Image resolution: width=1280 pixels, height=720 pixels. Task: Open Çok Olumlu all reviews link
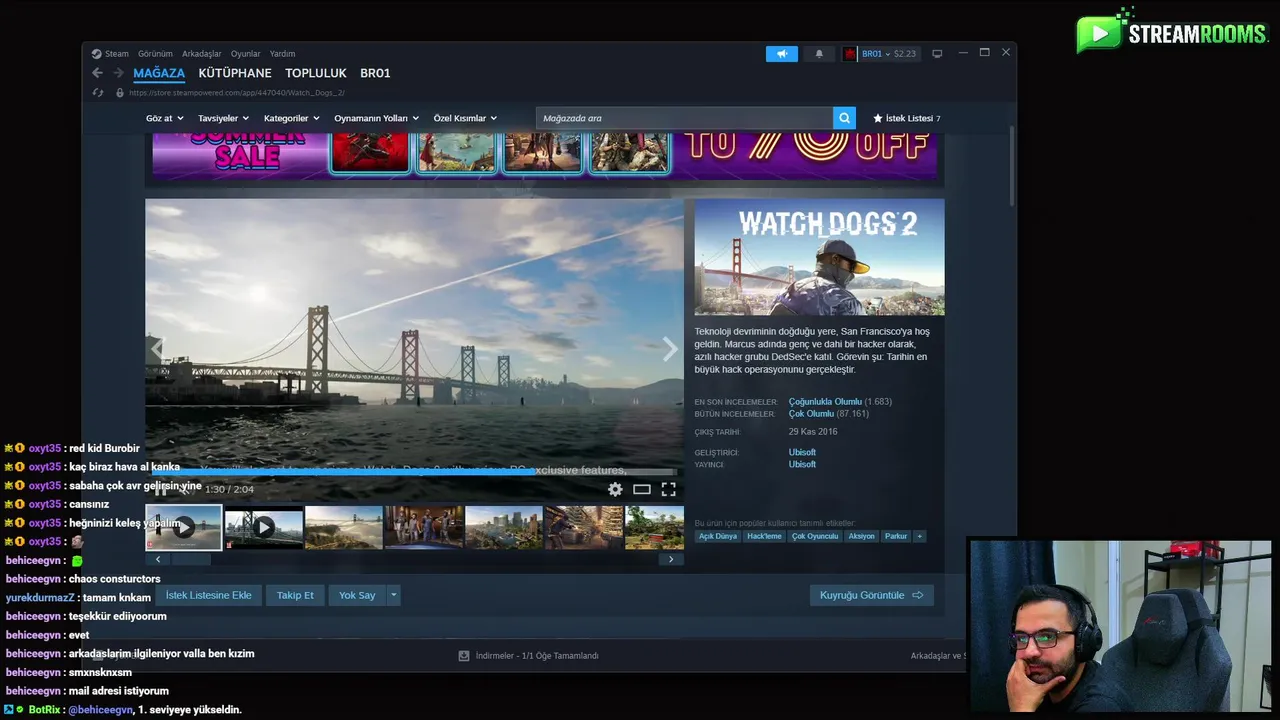[x=811, y=413]
